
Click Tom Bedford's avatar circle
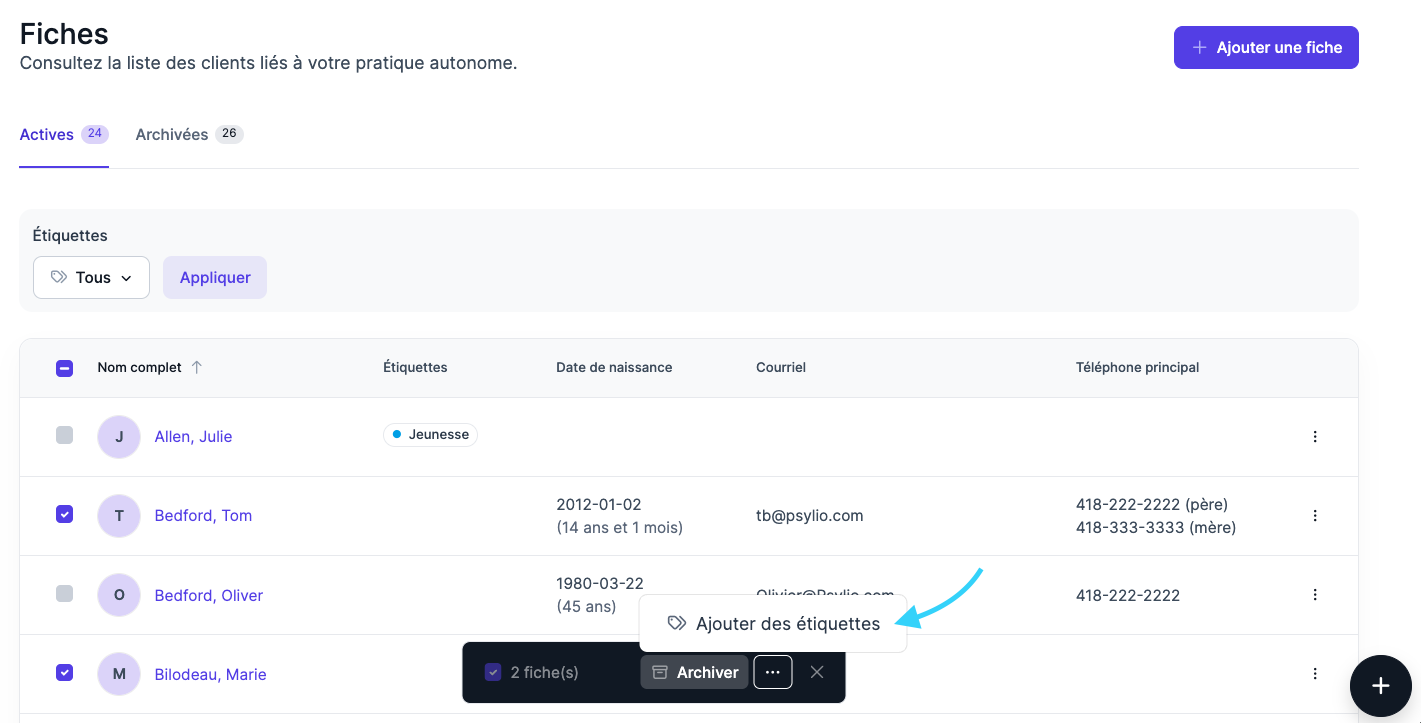(119, 516)
